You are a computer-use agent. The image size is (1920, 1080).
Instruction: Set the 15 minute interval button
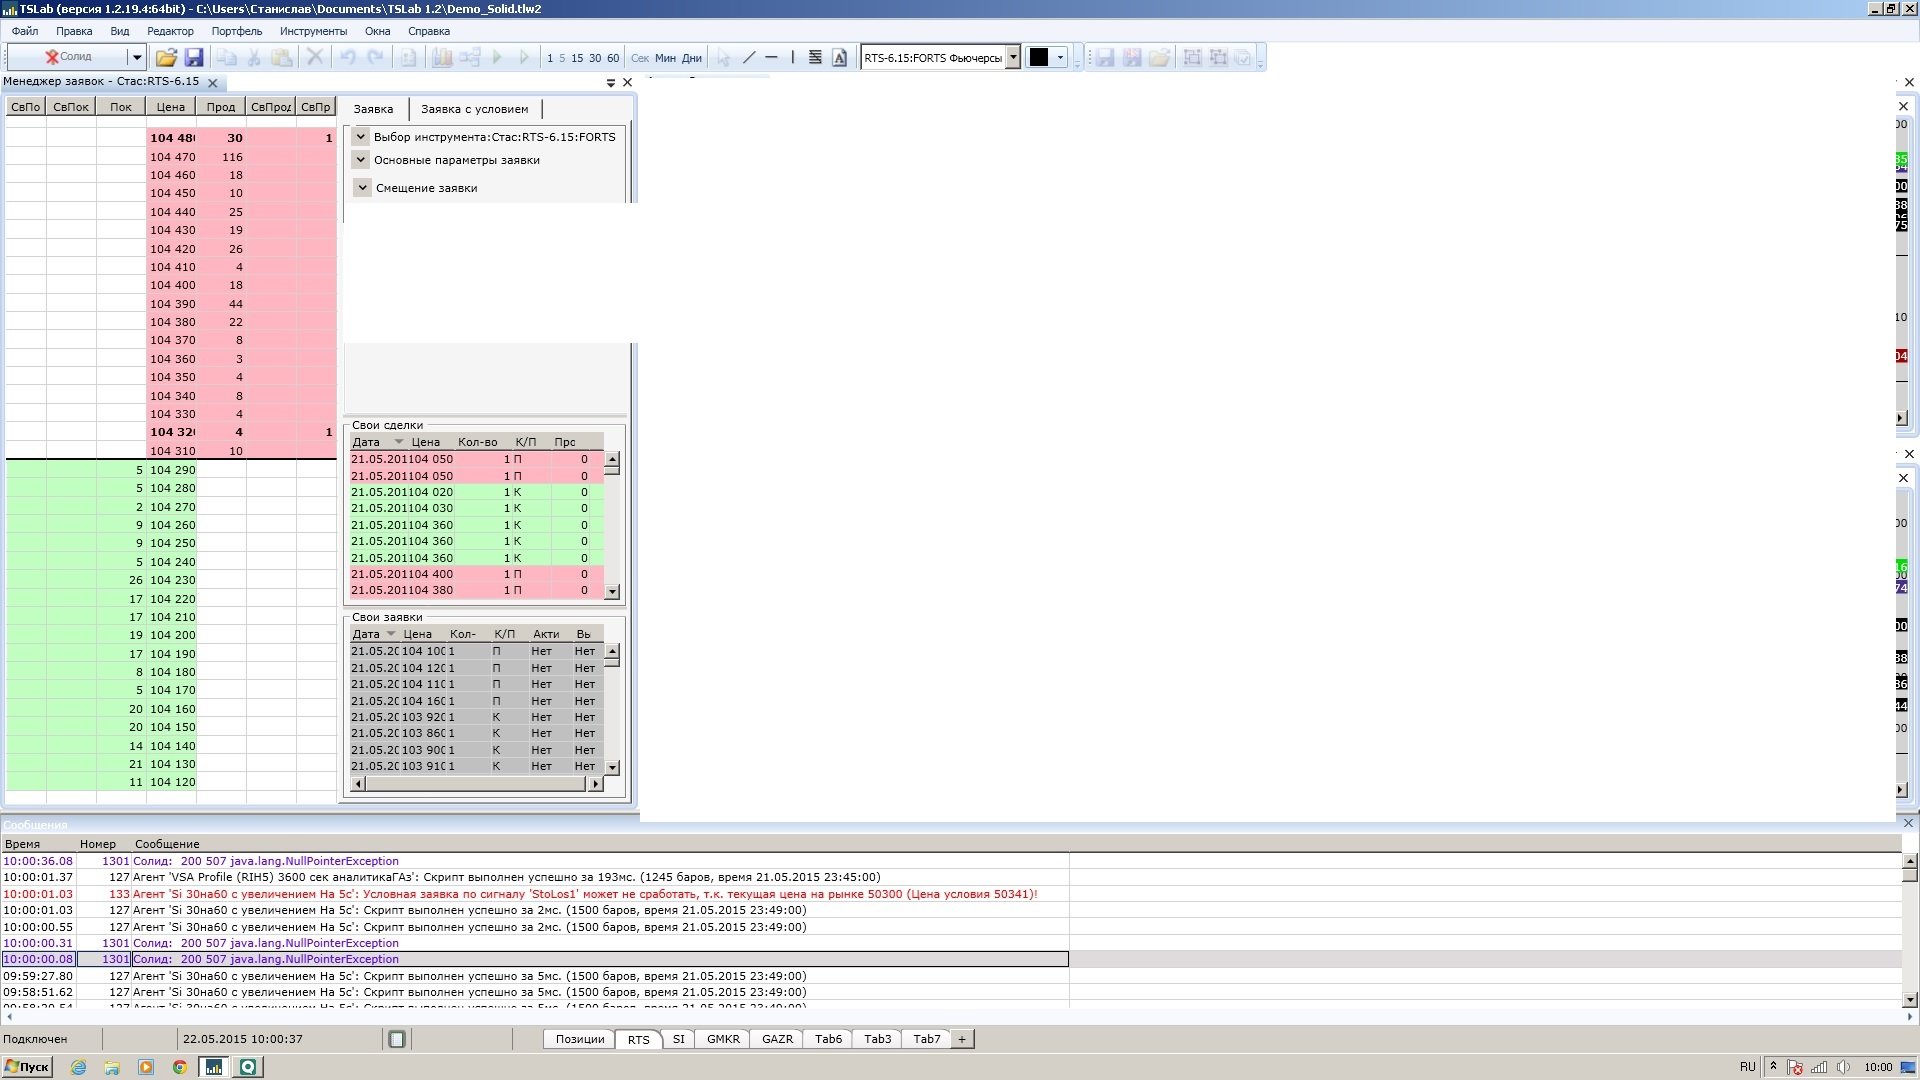[x=577, y=58]
